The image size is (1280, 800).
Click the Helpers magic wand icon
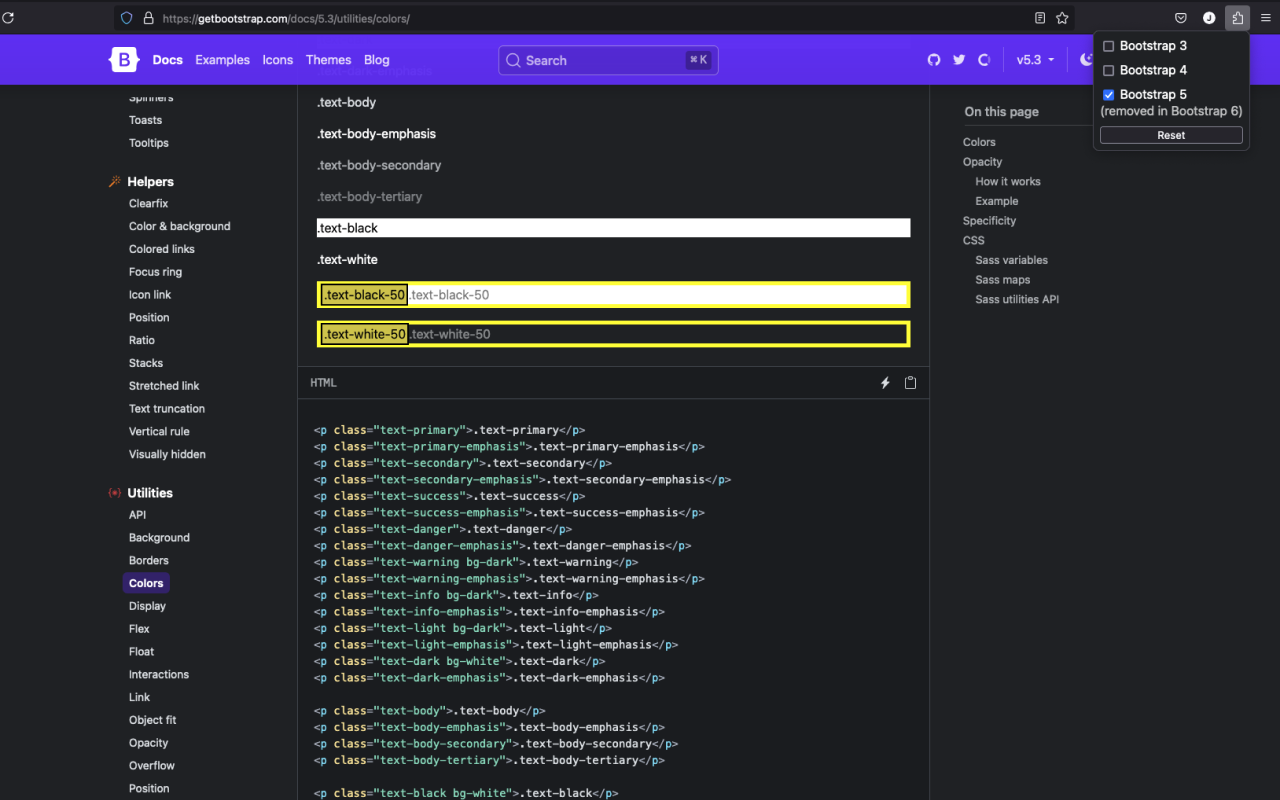tap(115, 182)
